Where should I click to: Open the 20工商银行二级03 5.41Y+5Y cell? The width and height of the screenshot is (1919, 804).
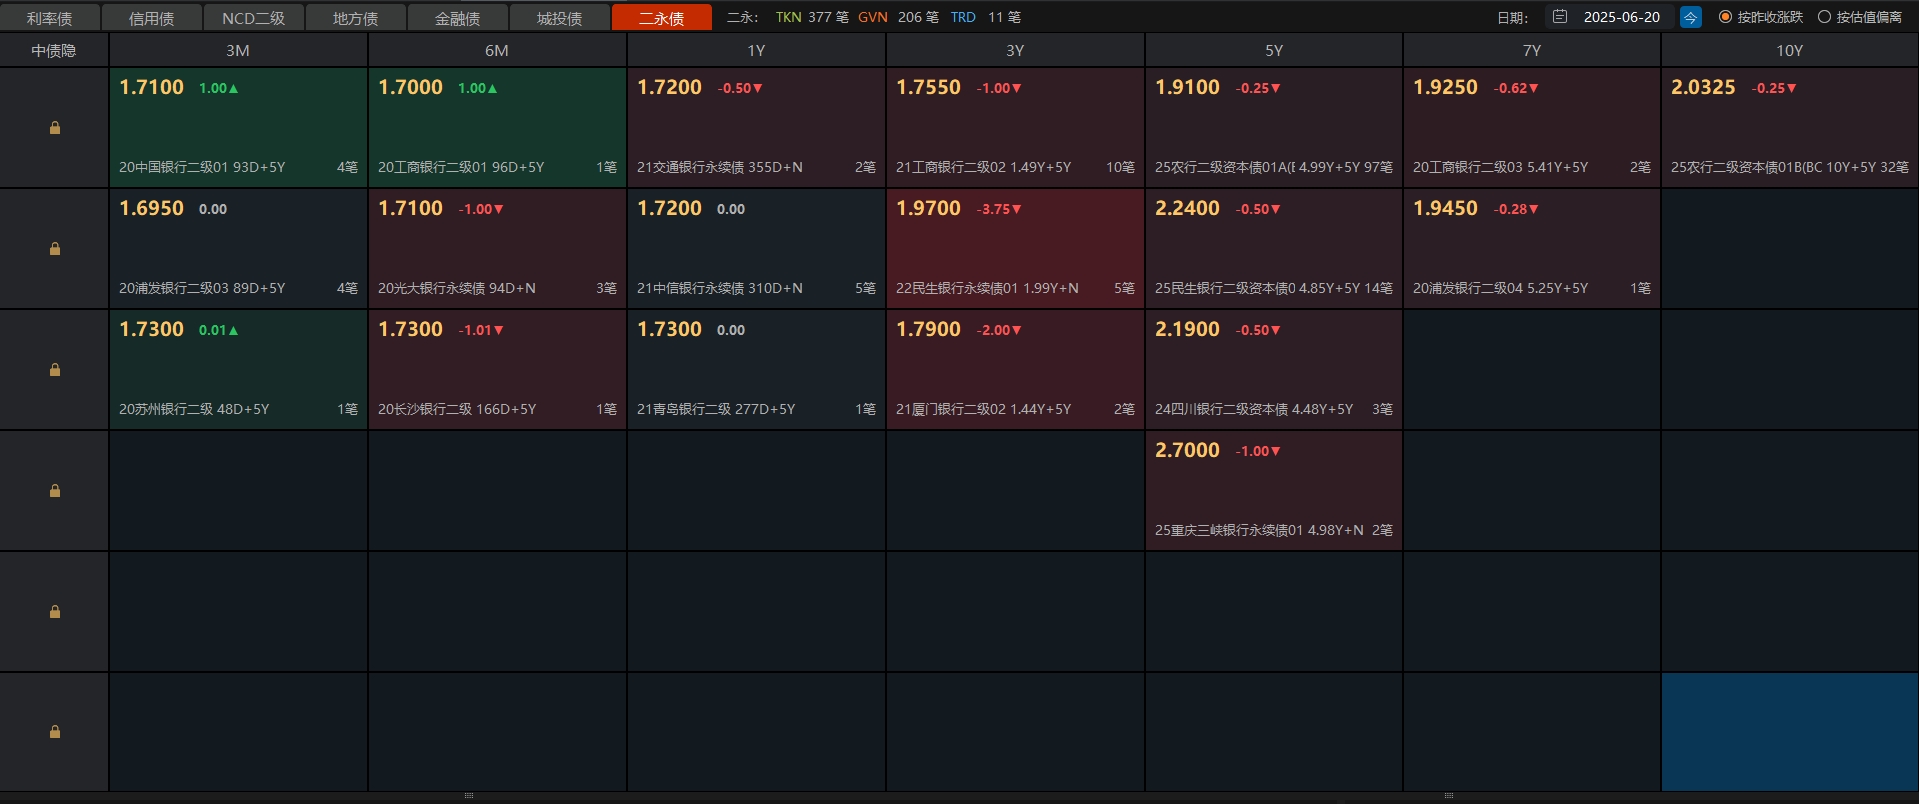(x=1532, y=128)
